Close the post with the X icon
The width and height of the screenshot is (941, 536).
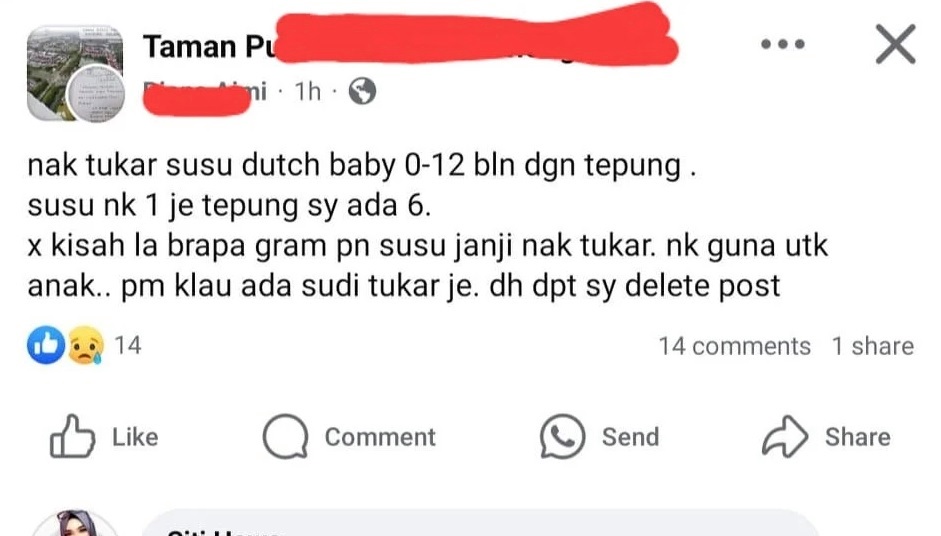(895, 44)
